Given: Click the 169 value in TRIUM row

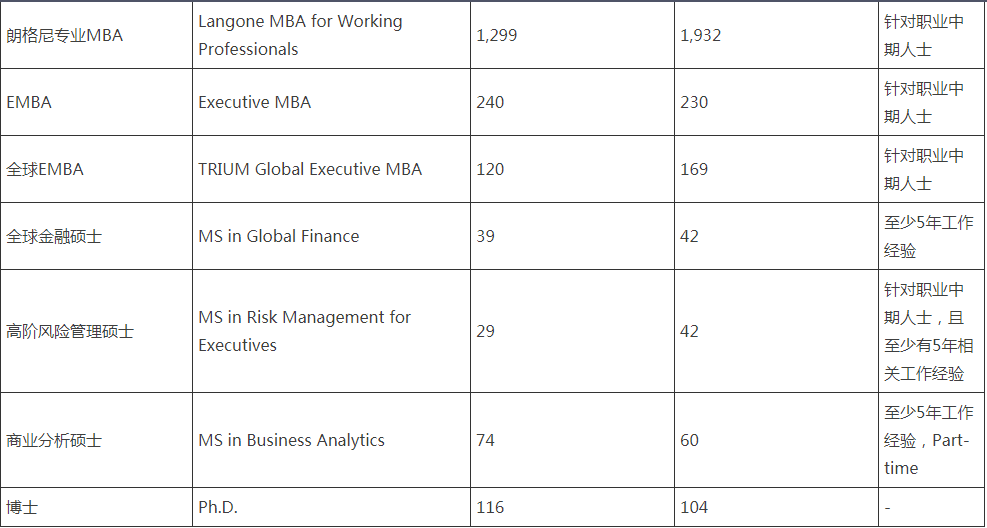Looking at the screenshot, I should [694, 169].
